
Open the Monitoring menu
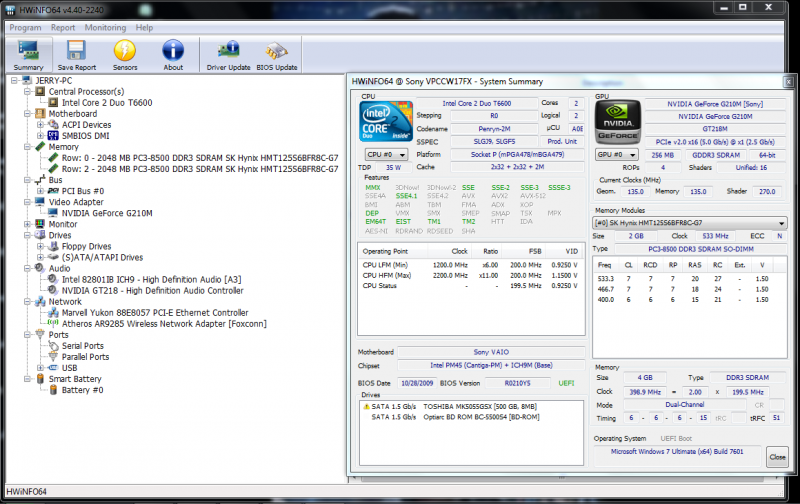(x=105, y=28)
